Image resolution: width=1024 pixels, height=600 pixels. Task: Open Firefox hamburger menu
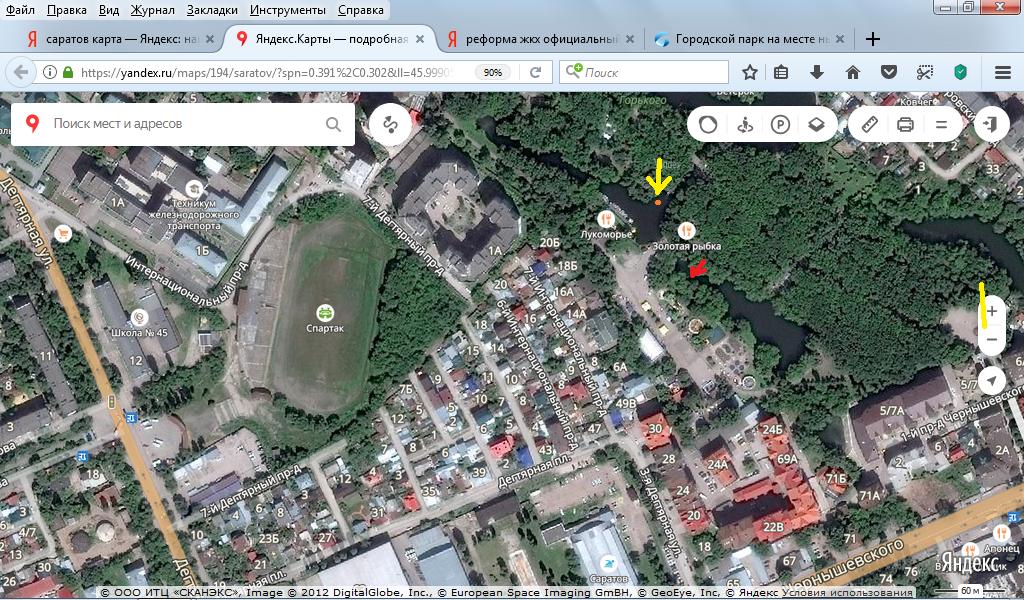click(1003, 72)
